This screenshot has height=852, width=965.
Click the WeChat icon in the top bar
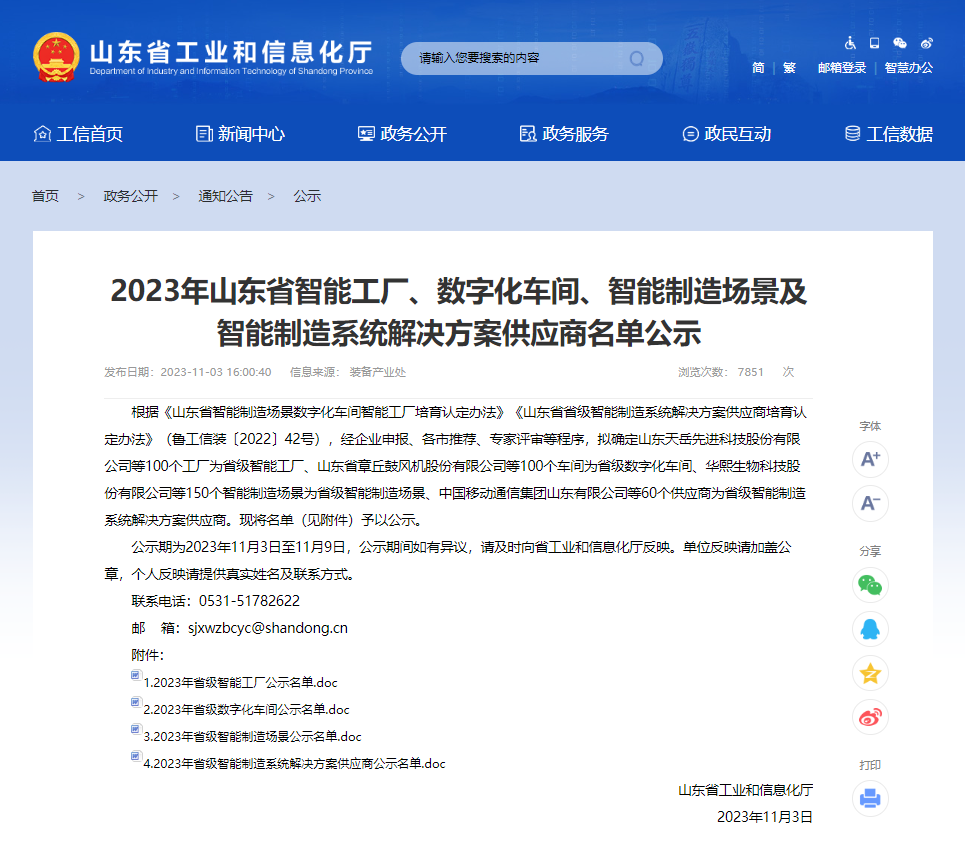(x=900, y=43)
